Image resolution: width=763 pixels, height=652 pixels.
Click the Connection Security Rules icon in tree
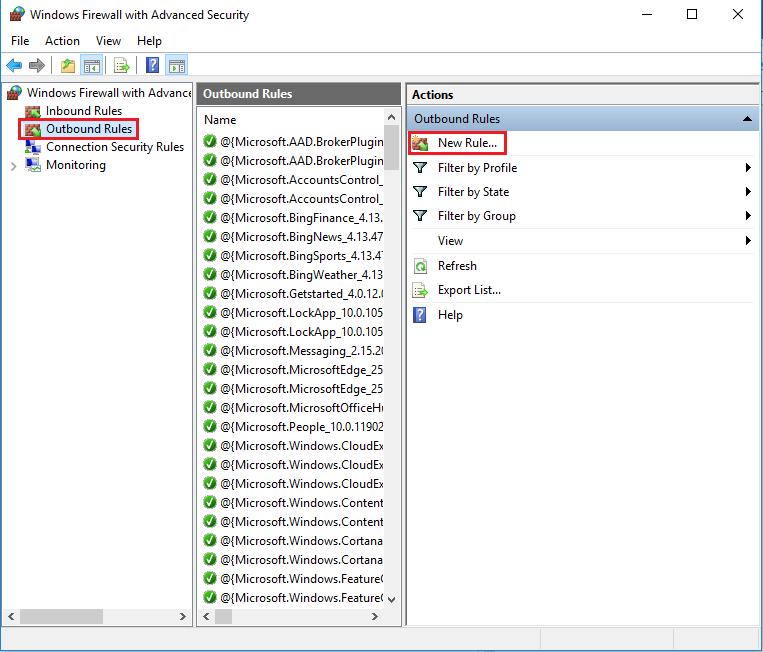pyautogui.click(x=33, y=147)
